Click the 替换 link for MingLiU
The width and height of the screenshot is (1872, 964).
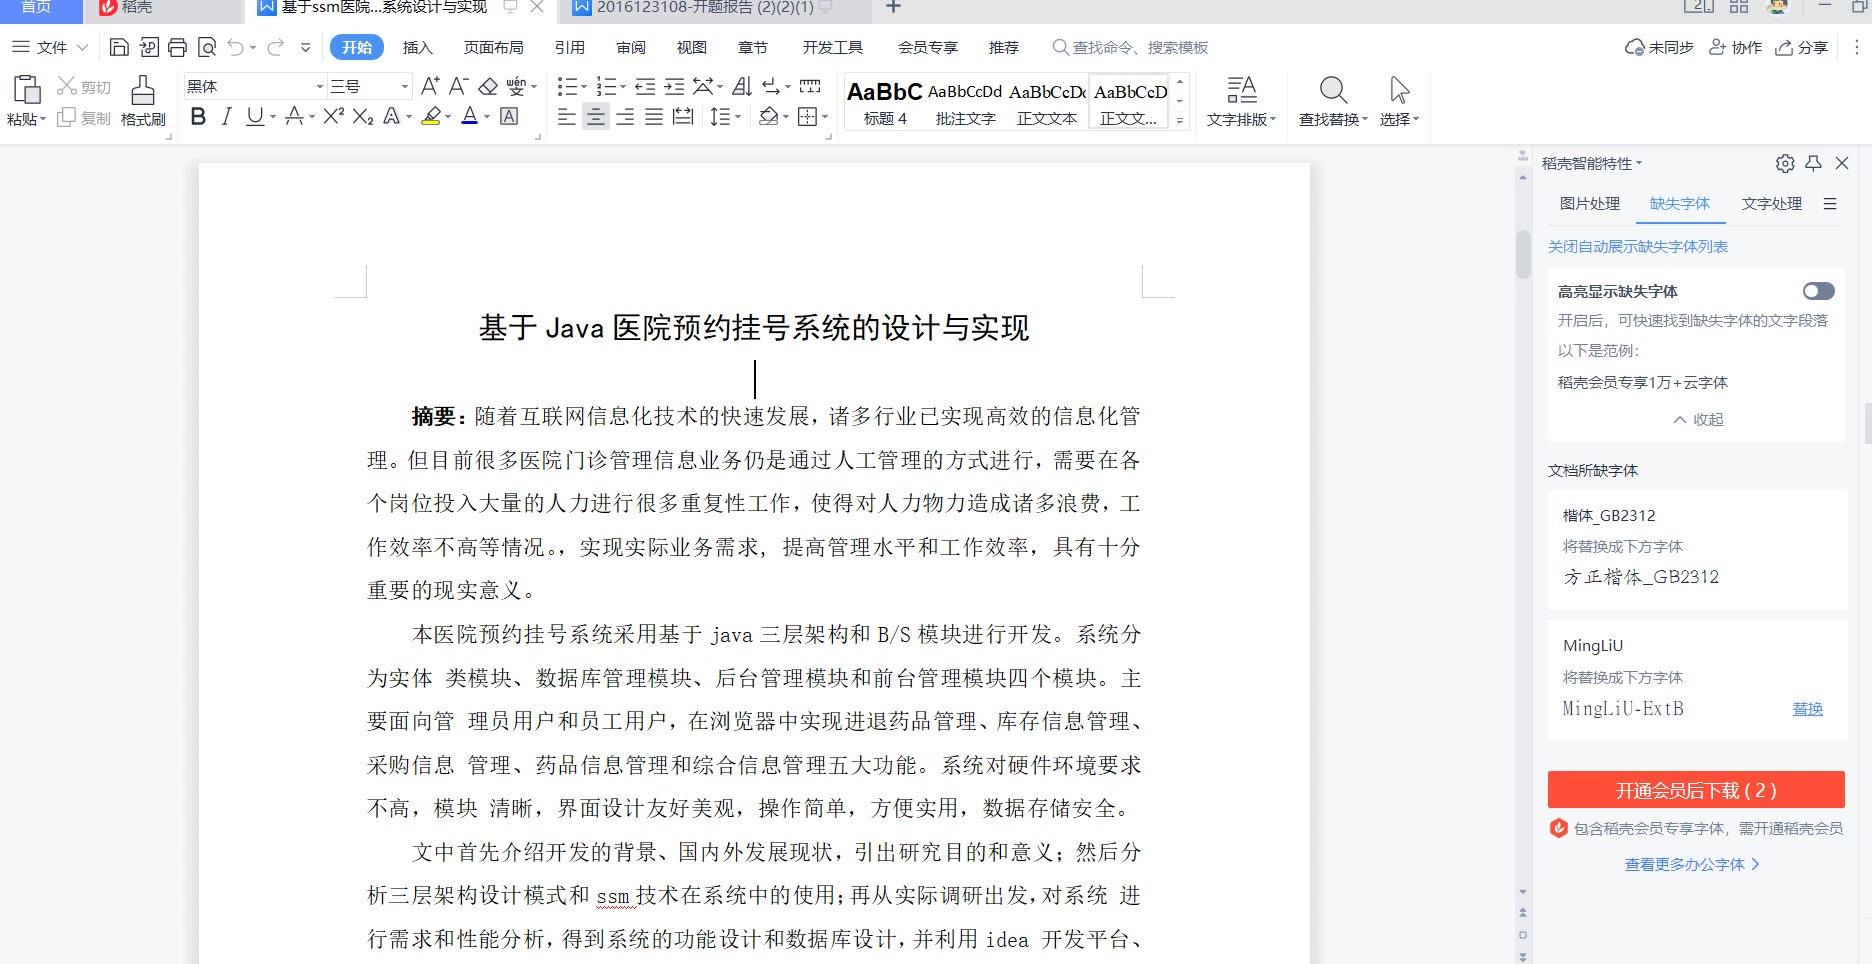1808,708
